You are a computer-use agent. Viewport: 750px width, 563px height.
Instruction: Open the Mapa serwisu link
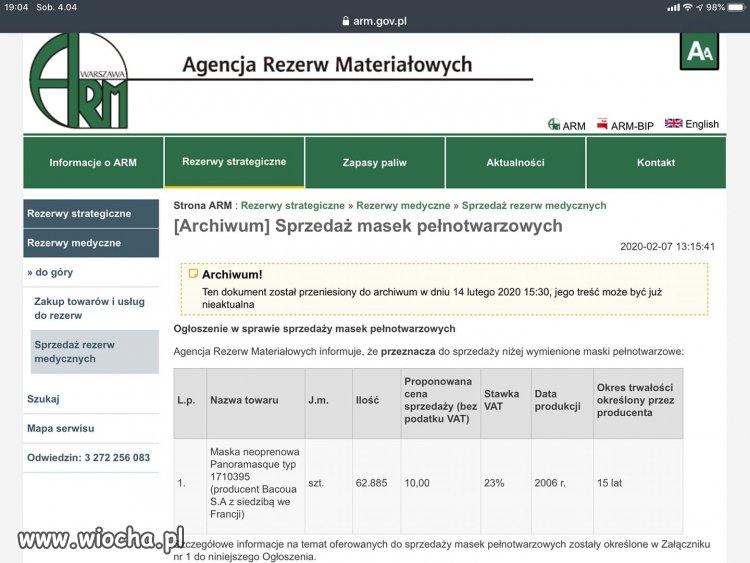tap(61, 428)
